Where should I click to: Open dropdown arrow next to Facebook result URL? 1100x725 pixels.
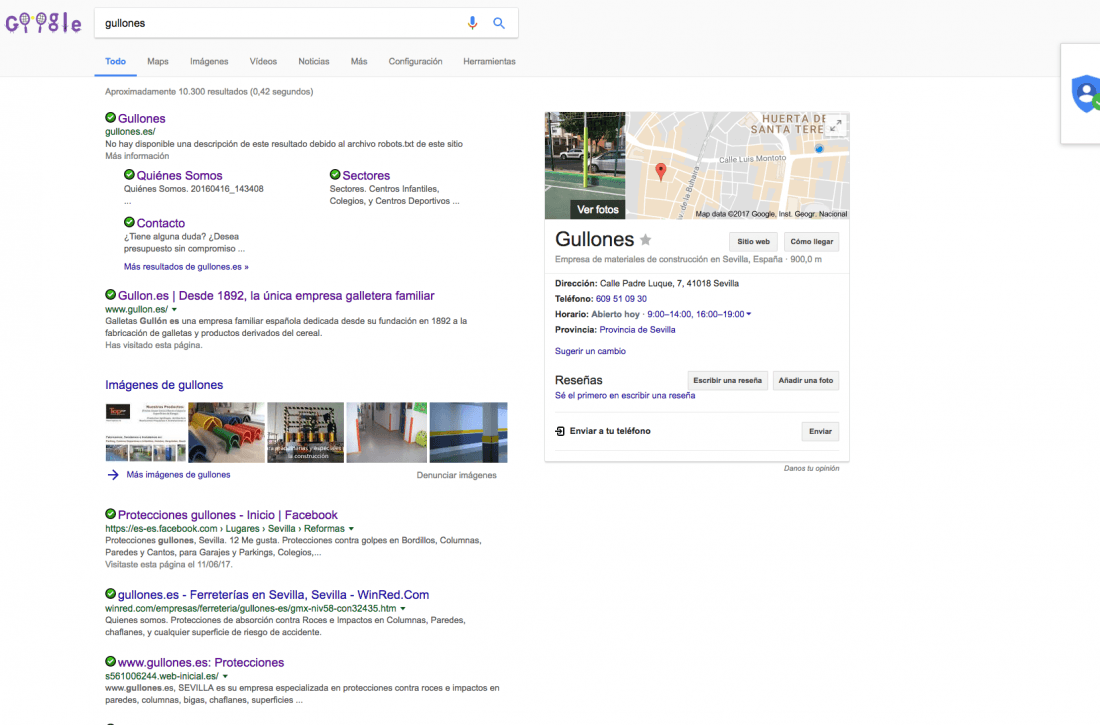[351, 529]
